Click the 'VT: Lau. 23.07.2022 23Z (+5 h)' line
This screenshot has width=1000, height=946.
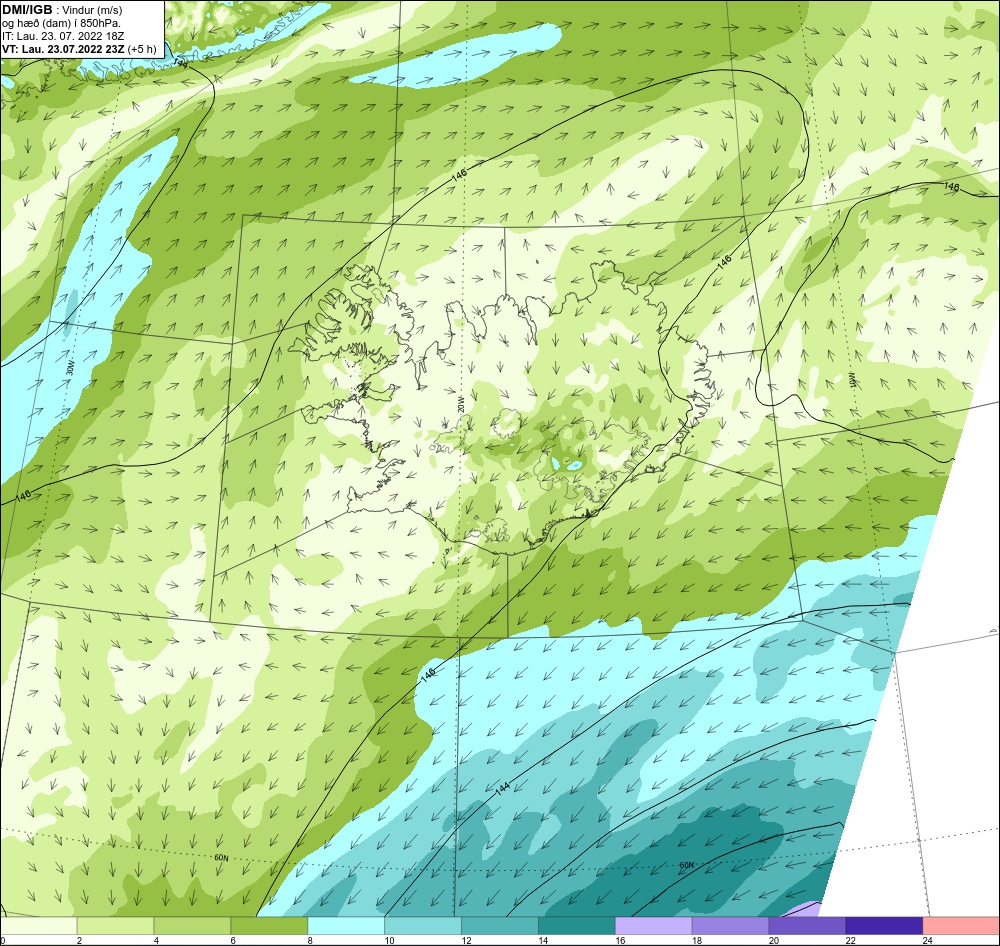(78, 49)
